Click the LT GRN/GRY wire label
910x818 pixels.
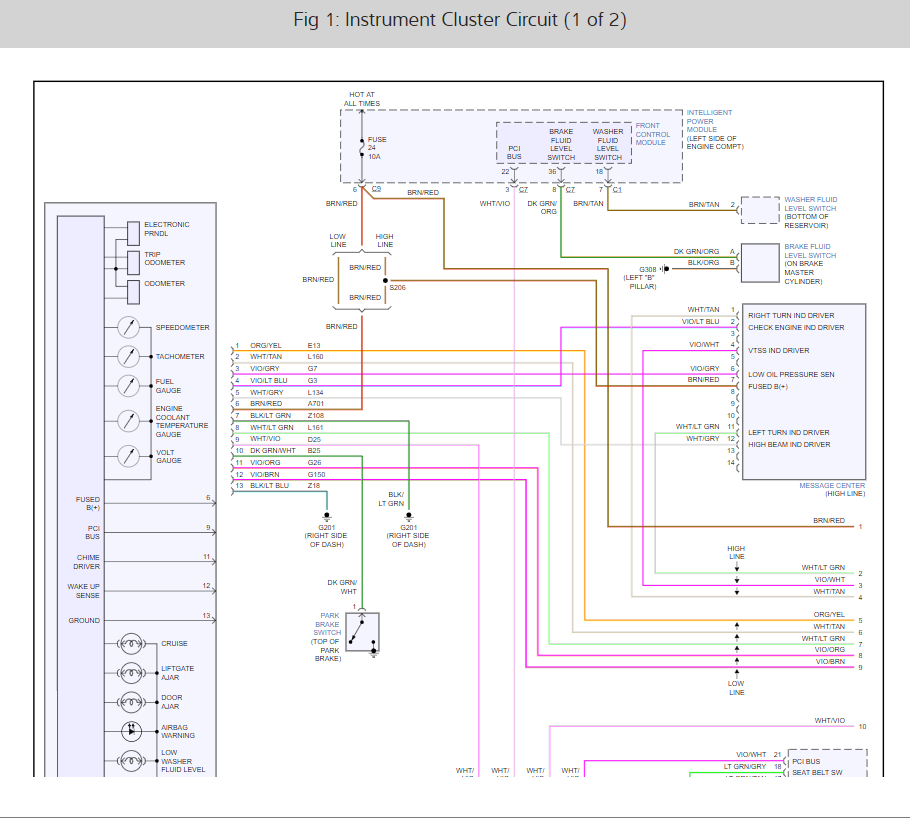pos(745,766)
